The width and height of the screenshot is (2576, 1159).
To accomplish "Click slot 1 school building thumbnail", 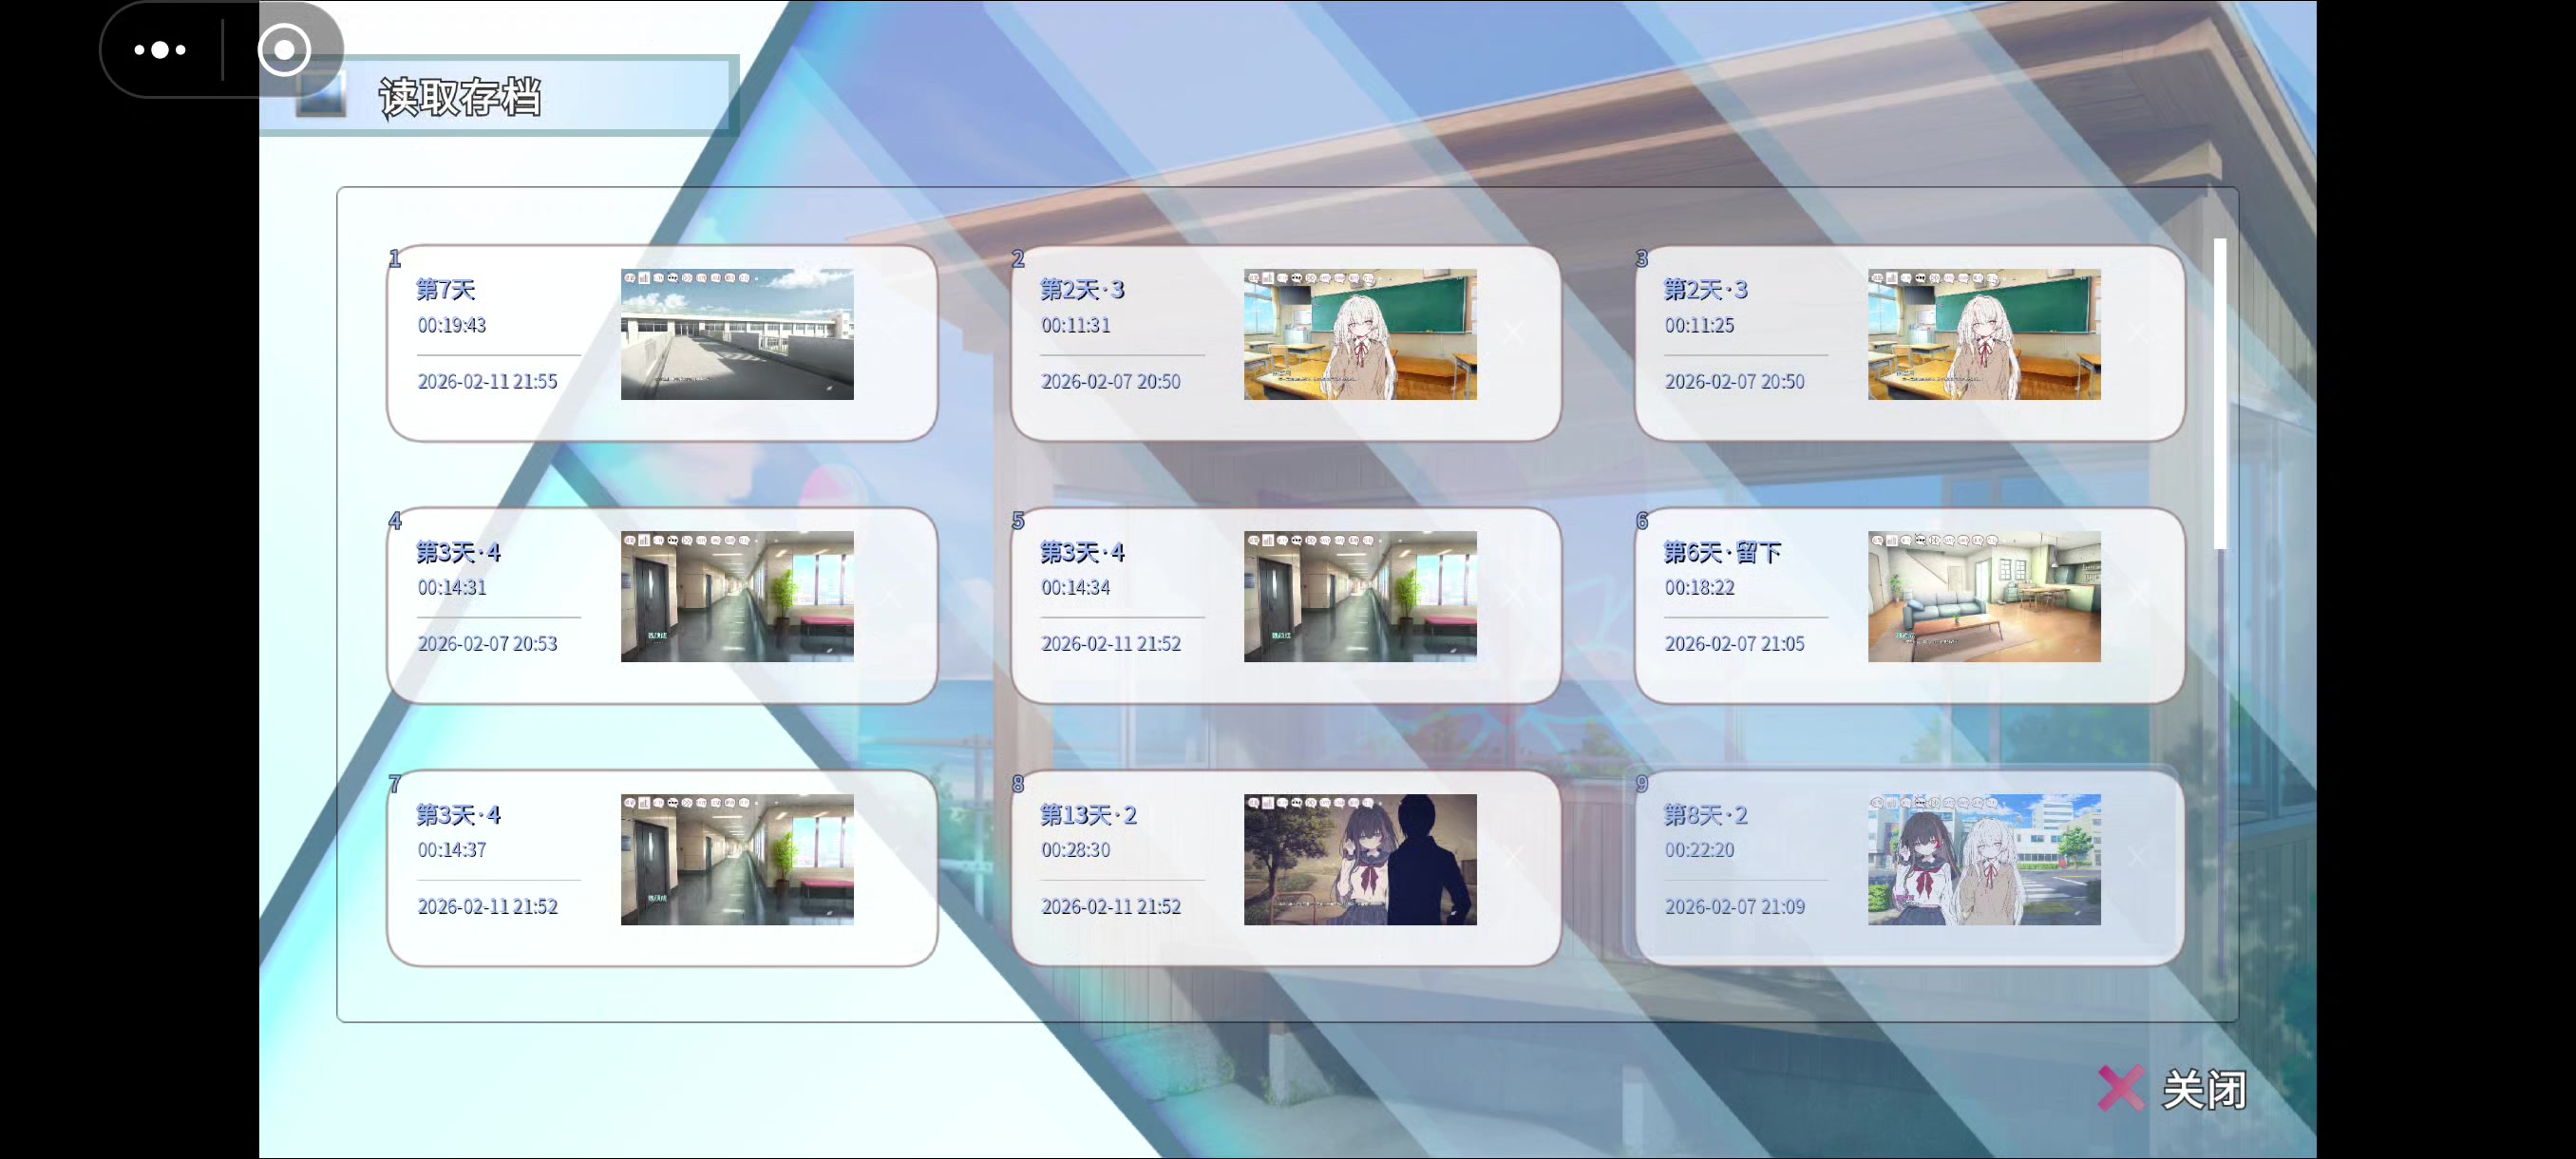I will pyautogui.click(x=737, y=334).
